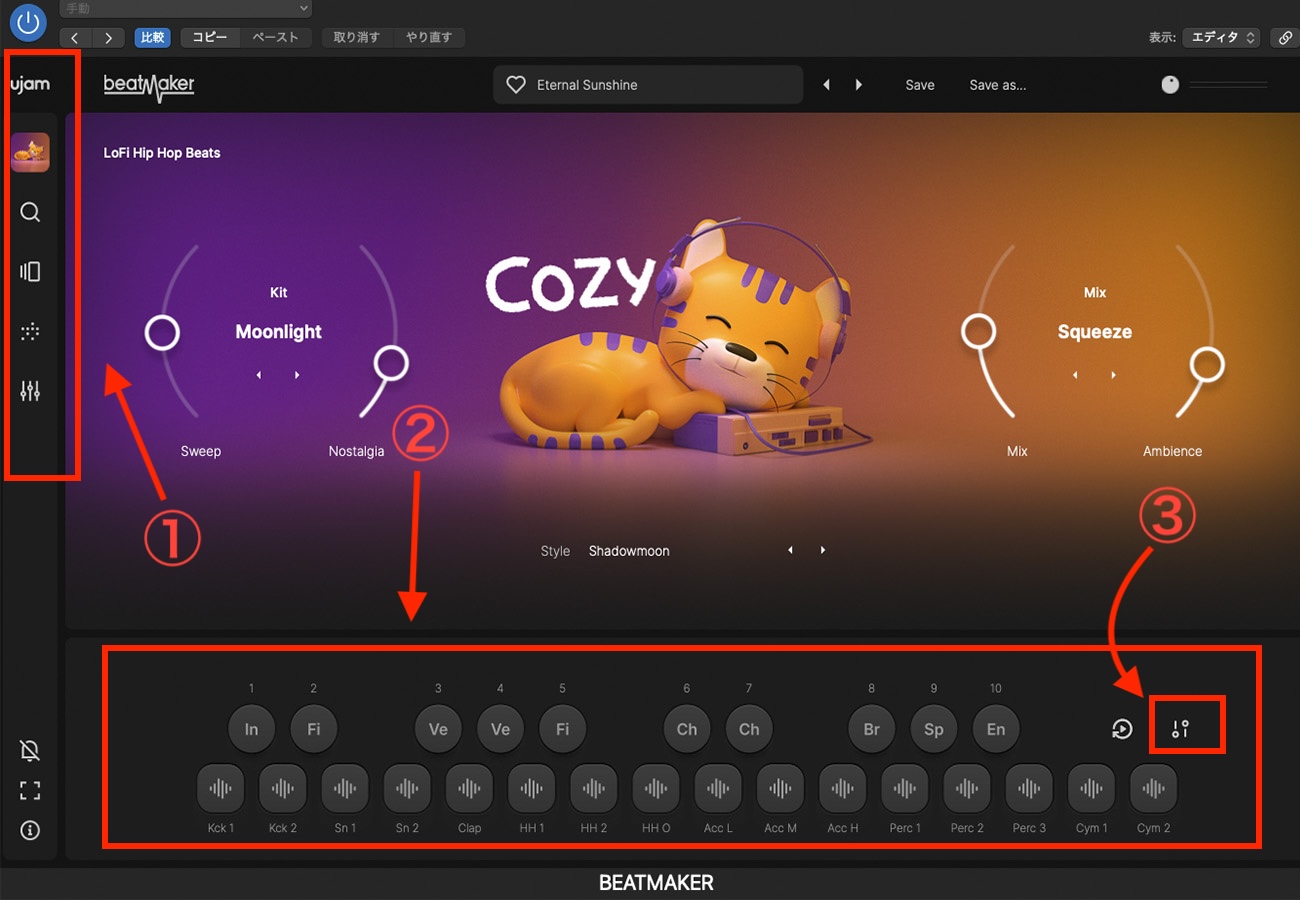Click the ujam logo
Screen dimensions: 1300x900
30,85
